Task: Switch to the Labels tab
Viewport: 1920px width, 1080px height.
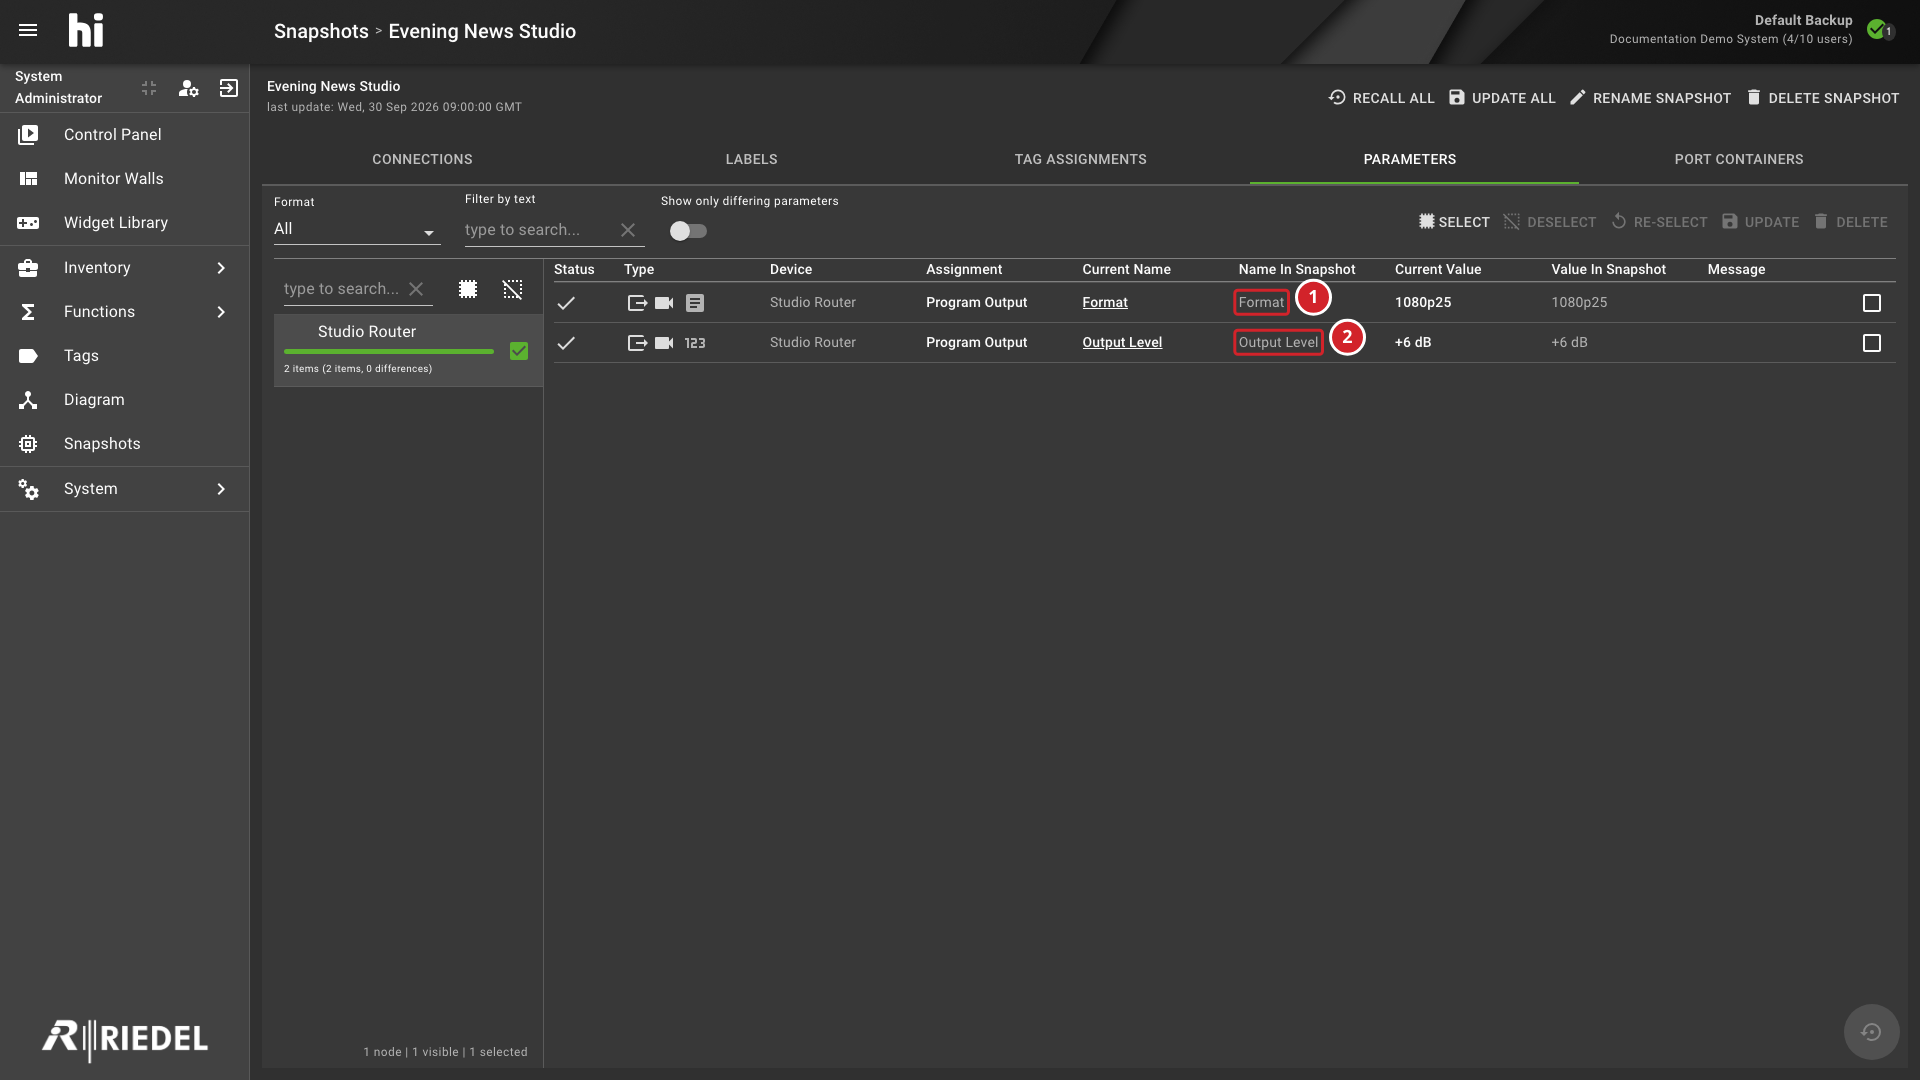Action: pyautogui.click(x=751, y=159)
